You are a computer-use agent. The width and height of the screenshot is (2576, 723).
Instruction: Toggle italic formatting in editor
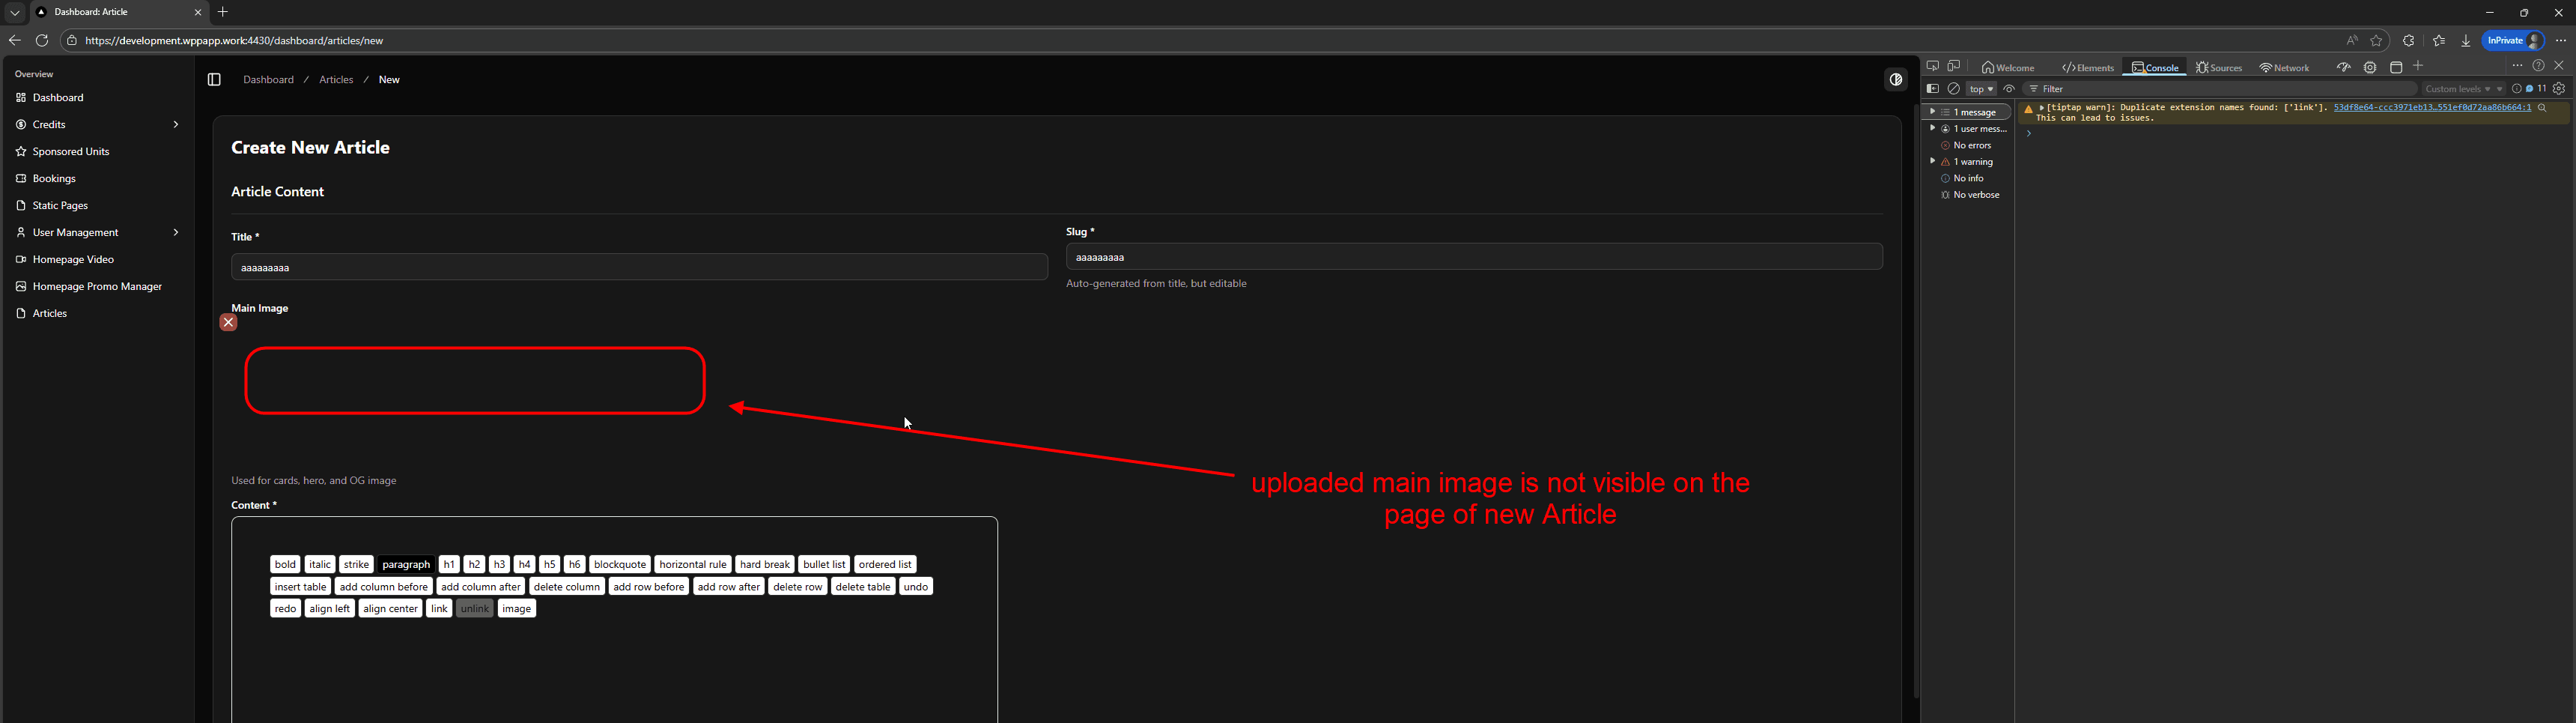[x=320, y=565]
